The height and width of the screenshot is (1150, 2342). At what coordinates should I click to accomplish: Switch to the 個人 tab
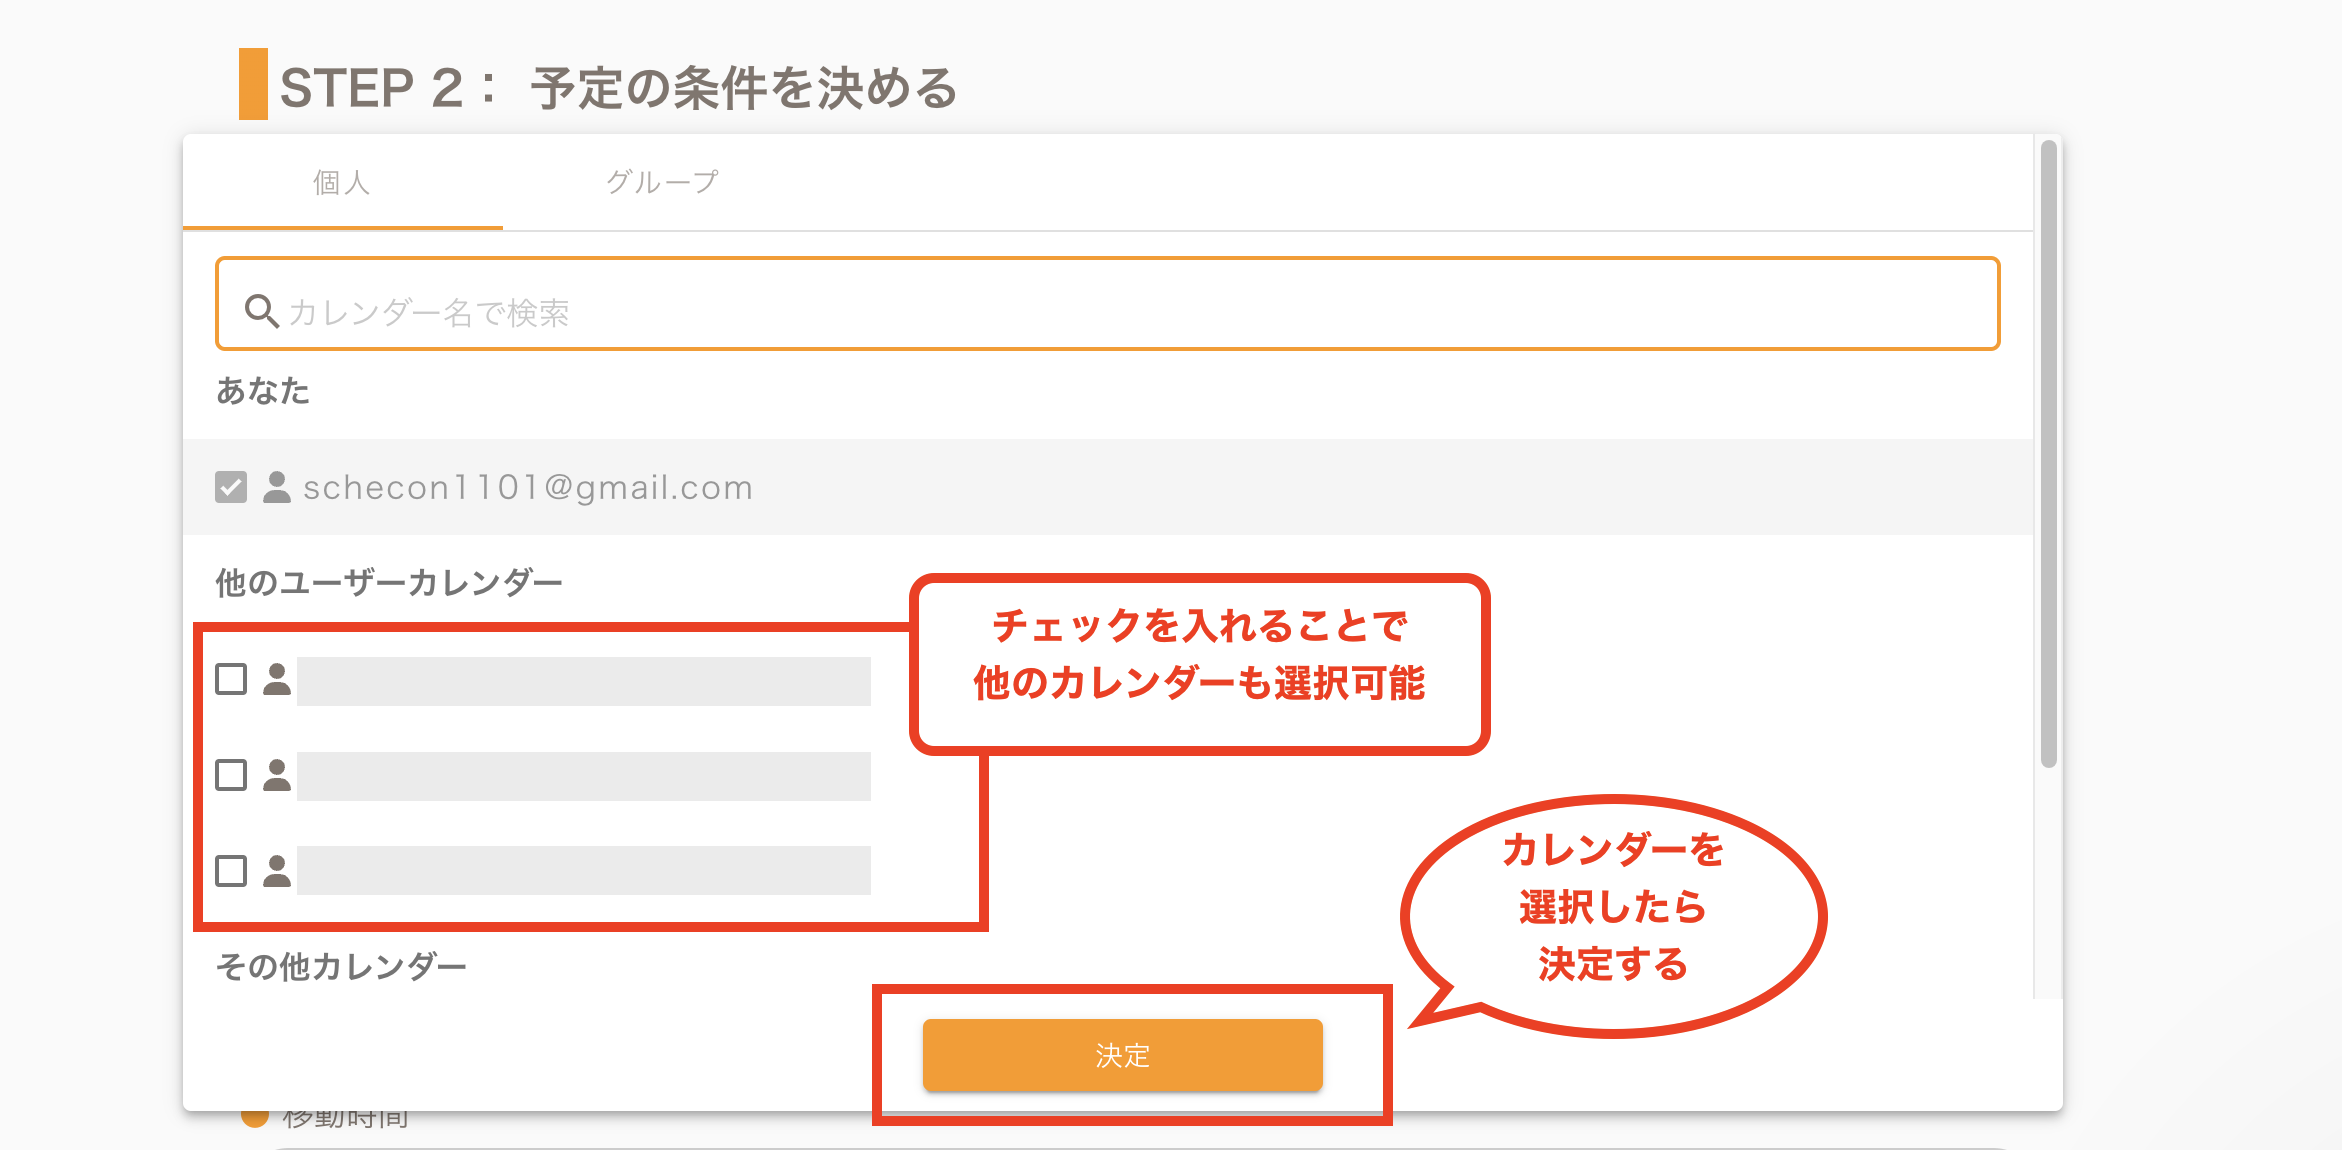(x=342, y=183)
